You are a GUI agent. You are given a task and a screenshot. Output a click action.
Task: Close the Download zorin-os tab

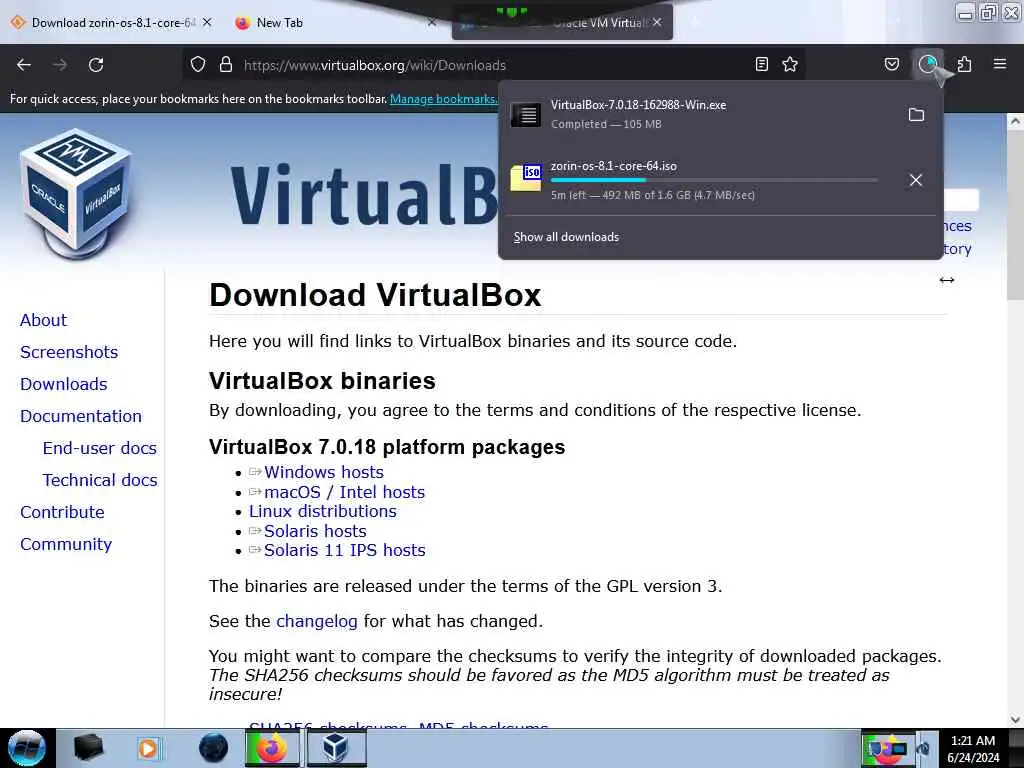point(207,23)
